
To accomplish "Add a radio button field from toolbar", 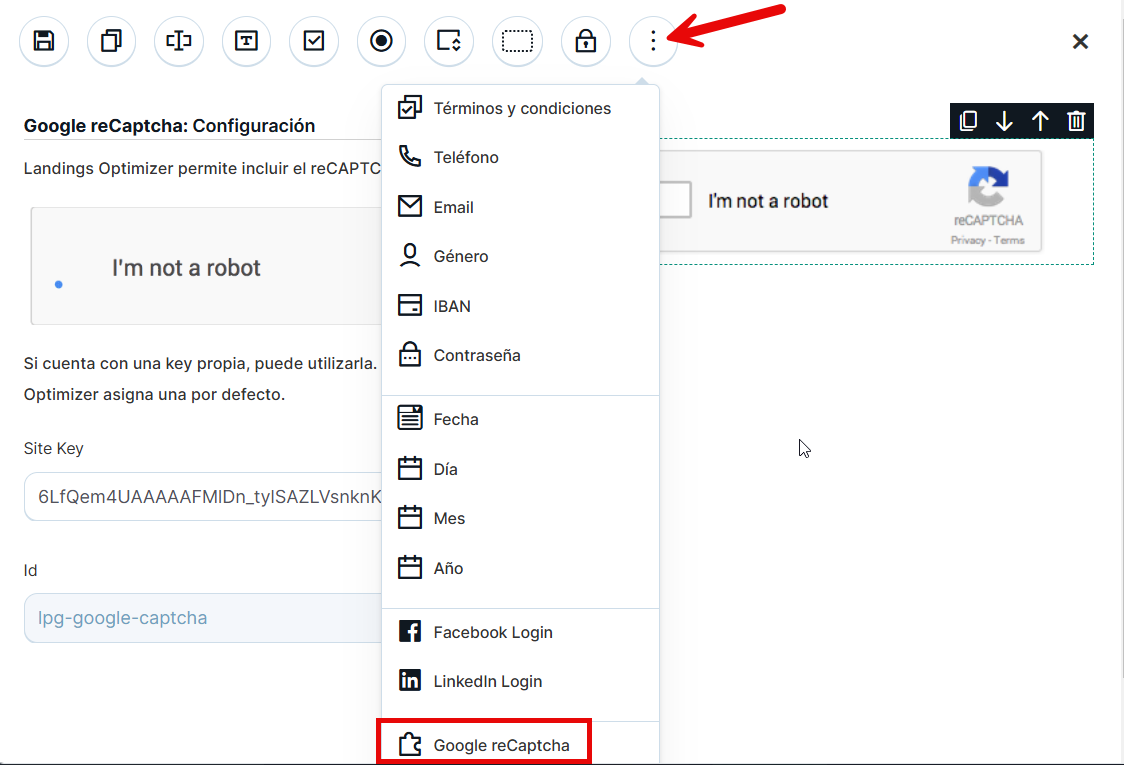I will (x=381, y=41).
